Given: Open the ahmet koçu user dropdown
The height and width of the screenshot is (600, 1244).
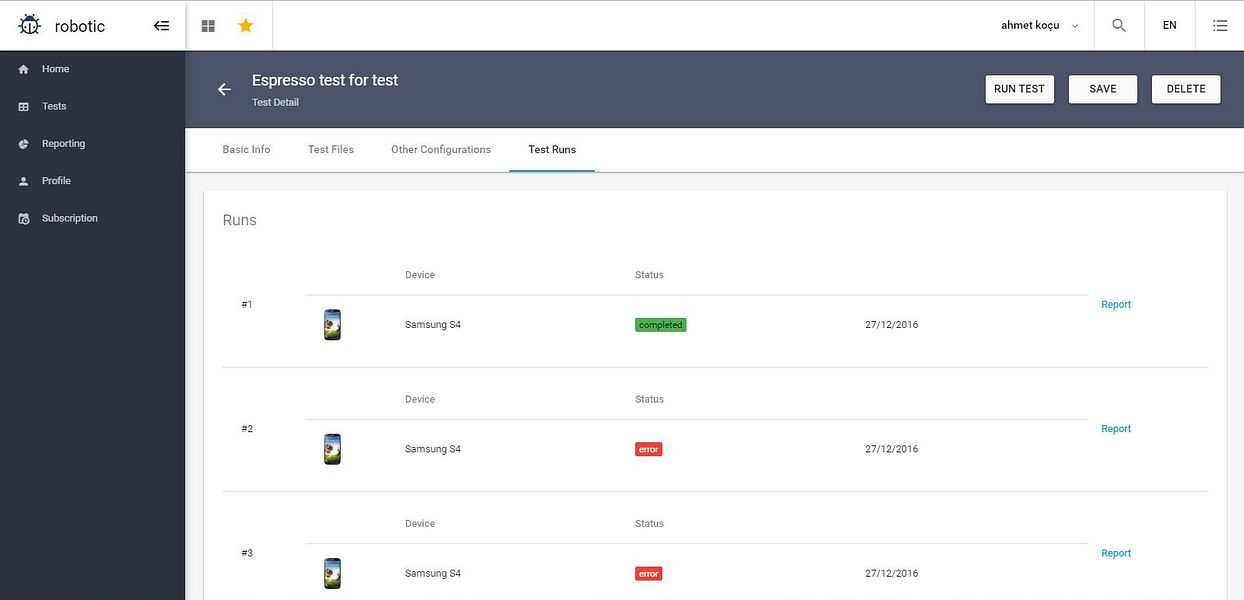Looking at the screenshot, I should tap(1040, 26).
